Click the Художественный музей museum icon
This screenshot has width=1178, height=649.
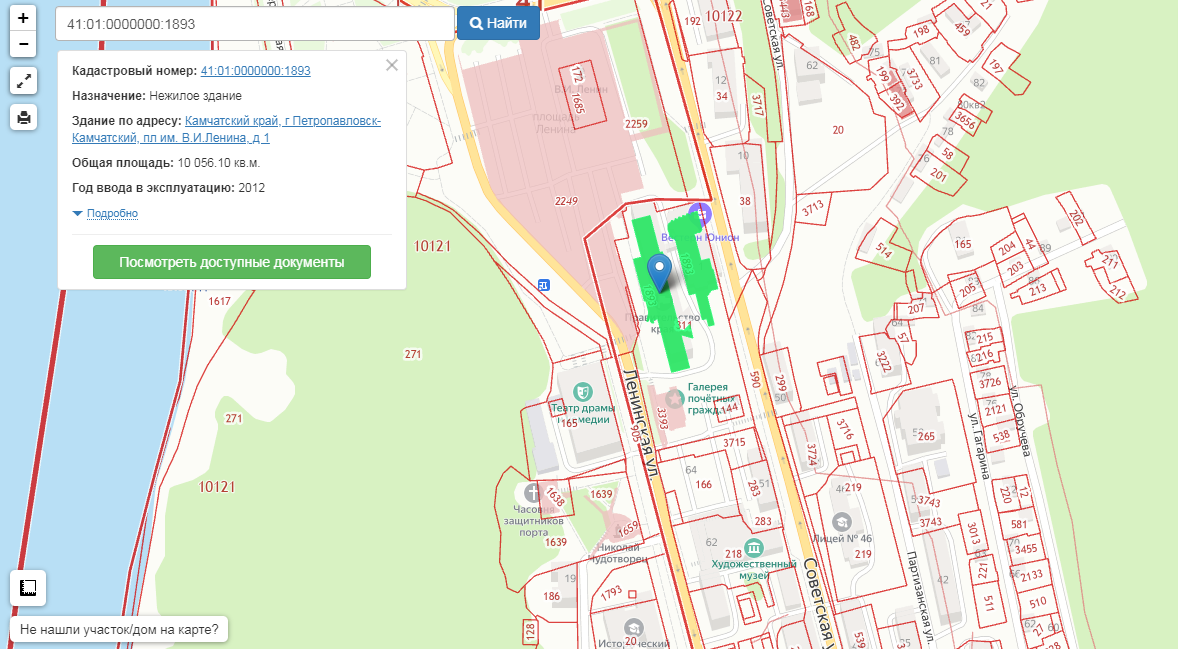(753, 546)
